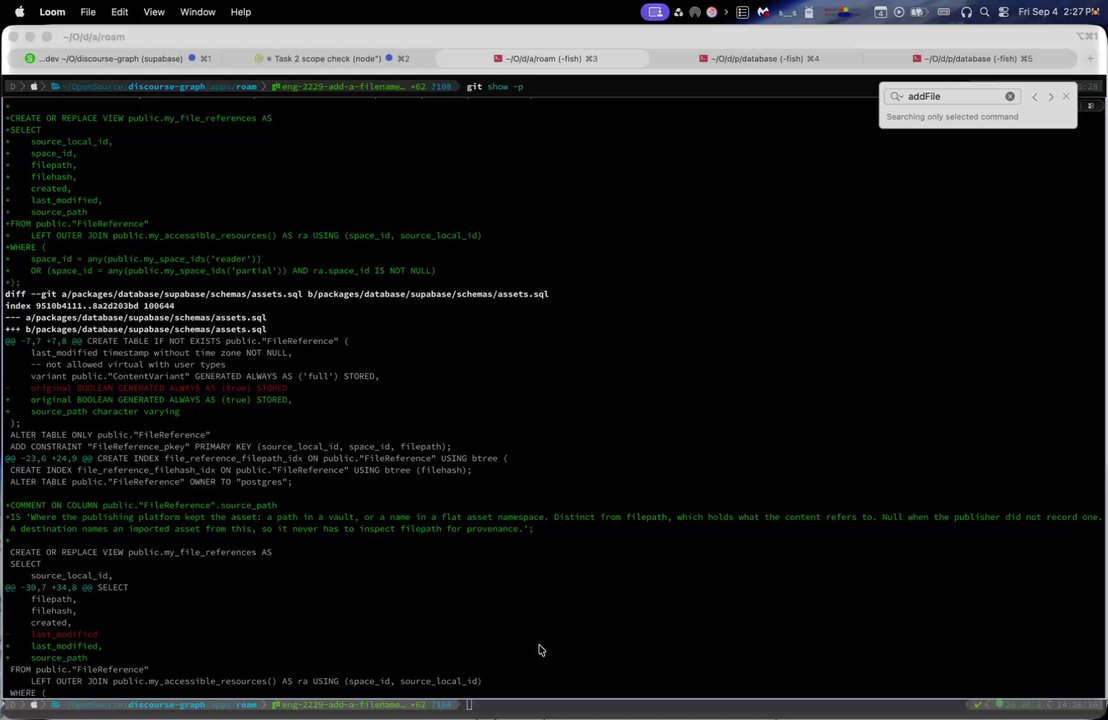Select the ~/O/d/p/database tab ⌘4
Viewport: 1108px width, 720px height.
tap(759, 59)
